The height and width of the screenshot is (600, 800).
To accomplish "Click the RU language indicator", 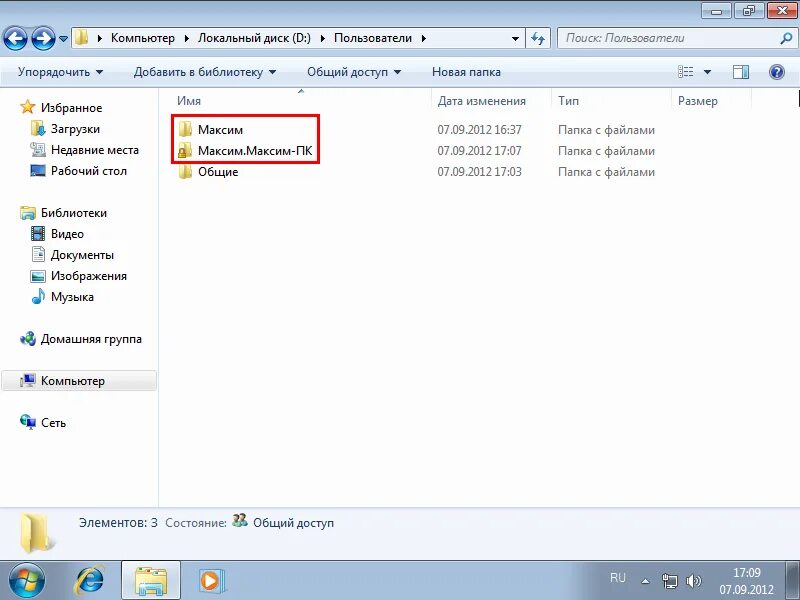I will [x=617, y=578].
